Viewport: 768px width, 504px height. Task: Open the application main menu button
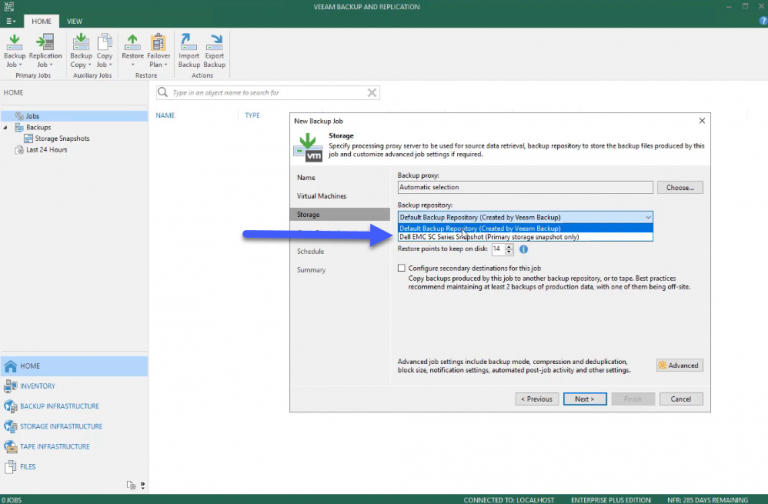(x=10, y=21)
